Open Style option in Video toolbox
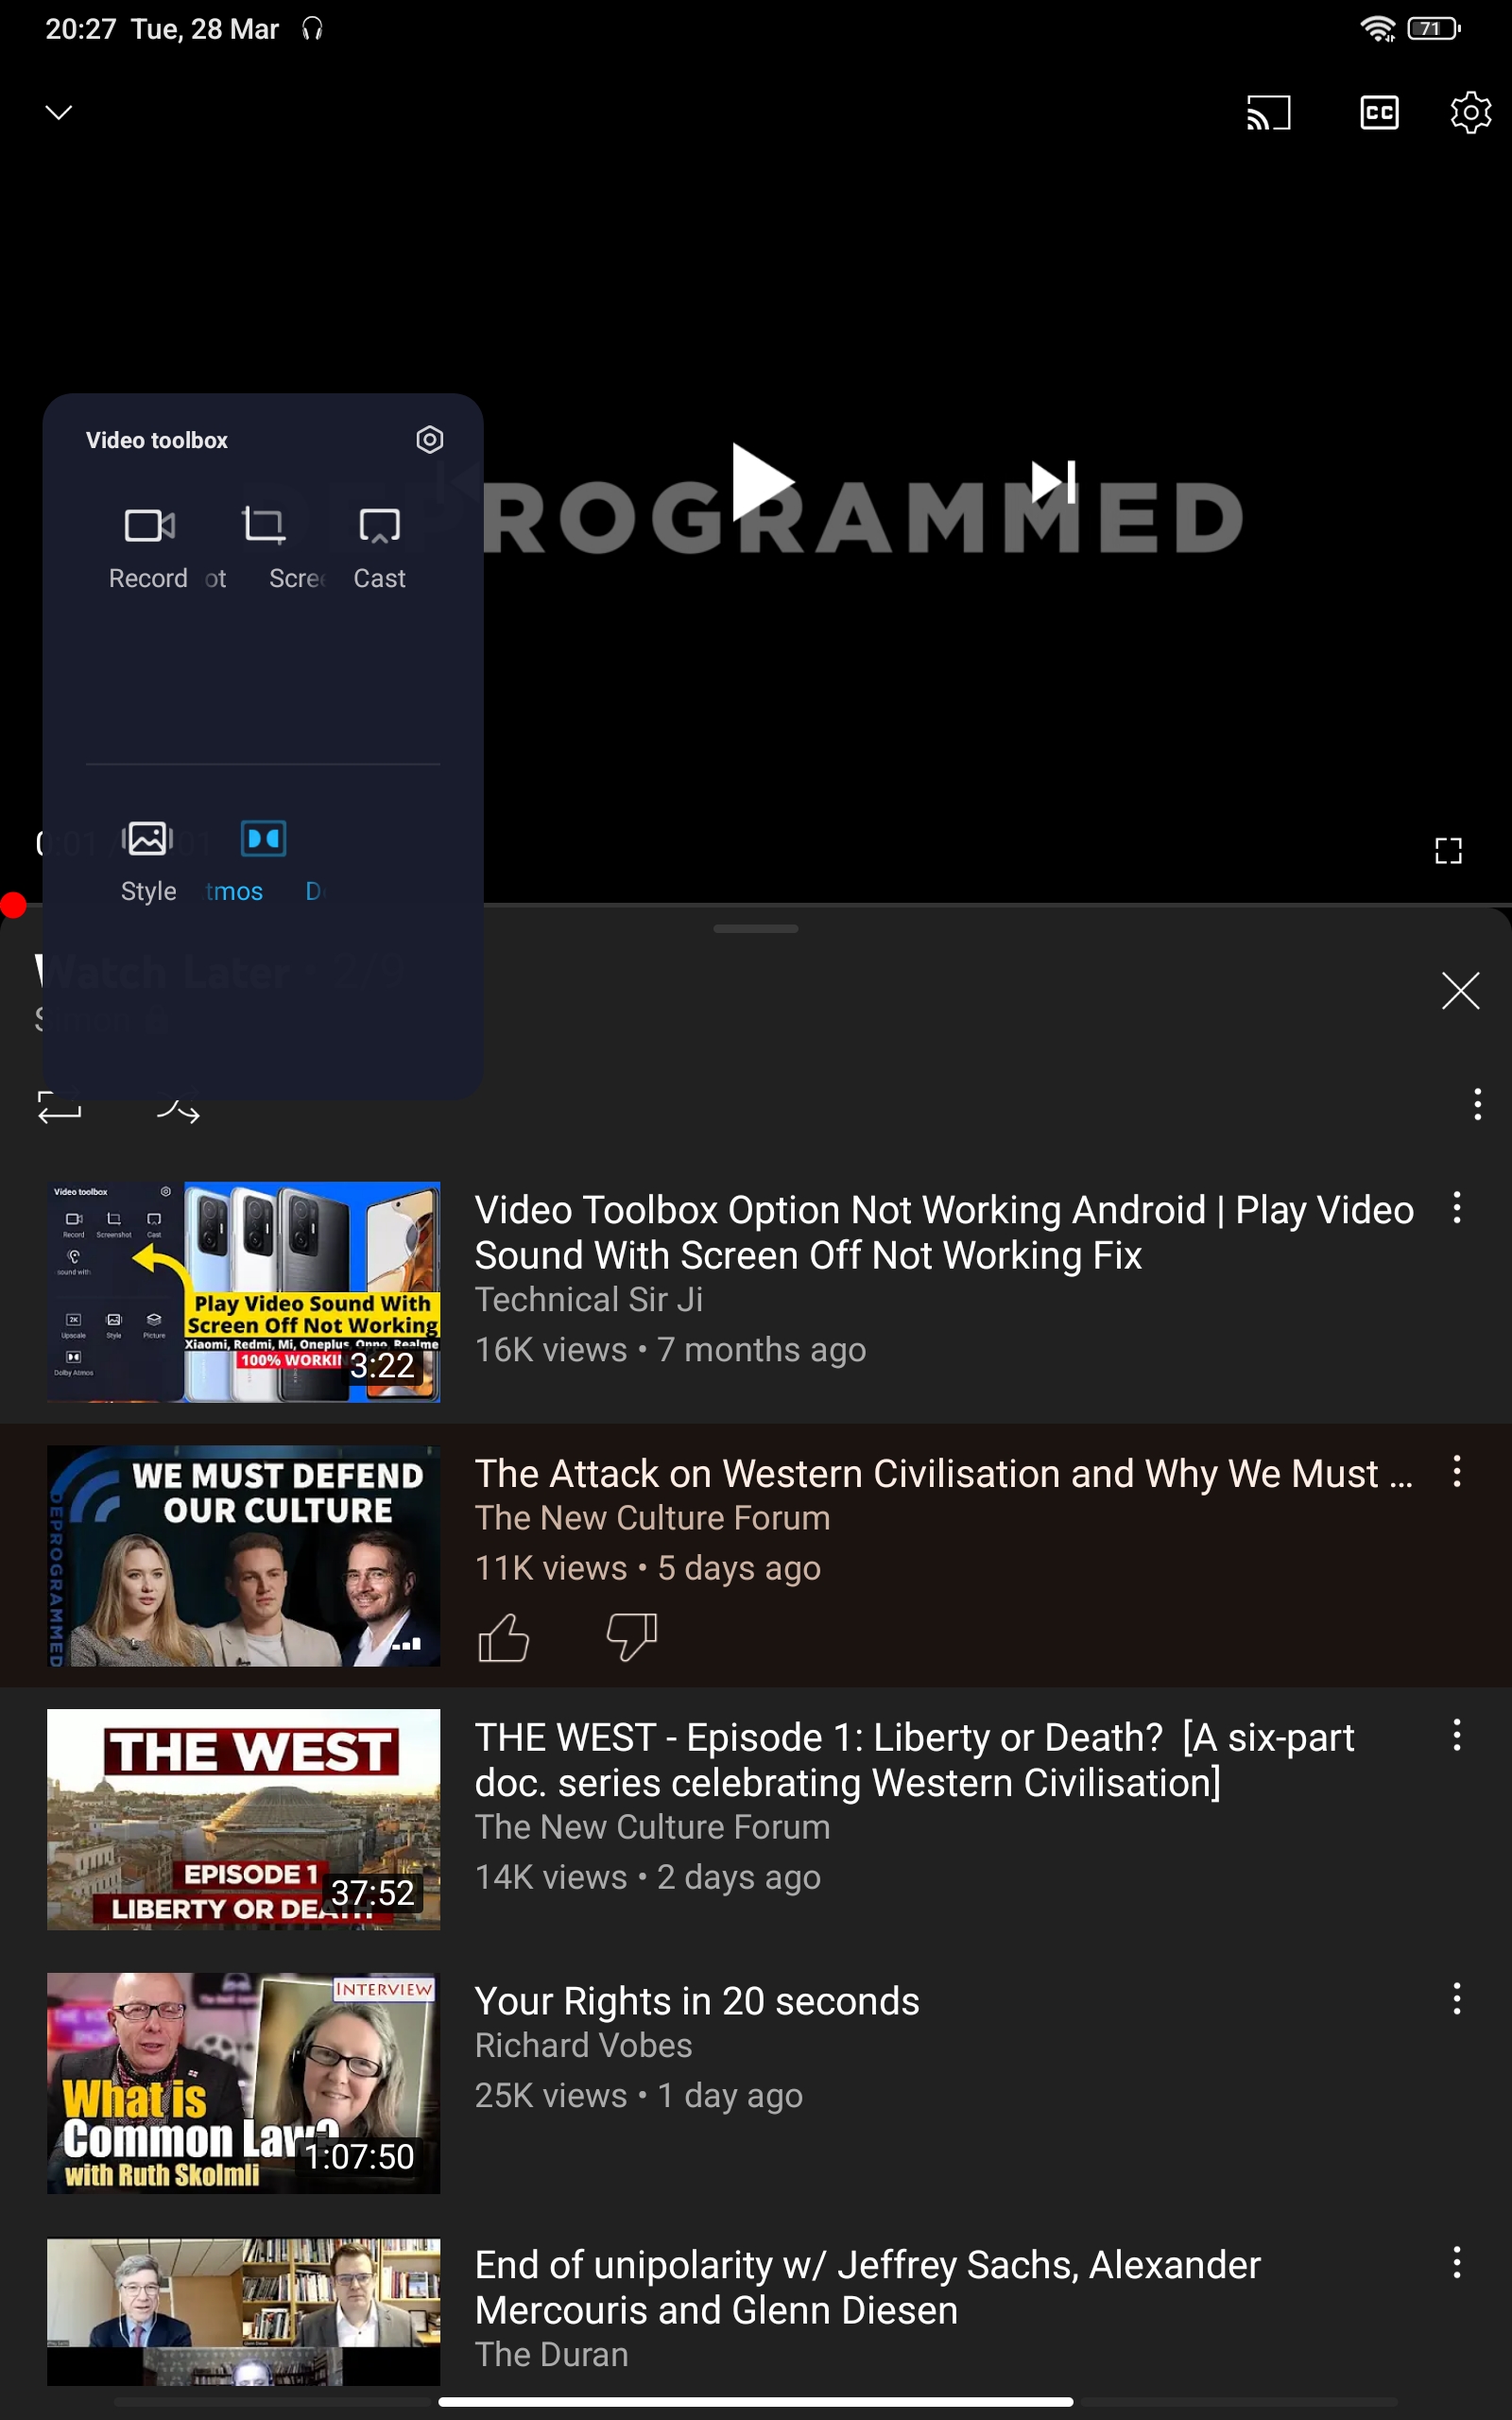 tap(148, 862)
